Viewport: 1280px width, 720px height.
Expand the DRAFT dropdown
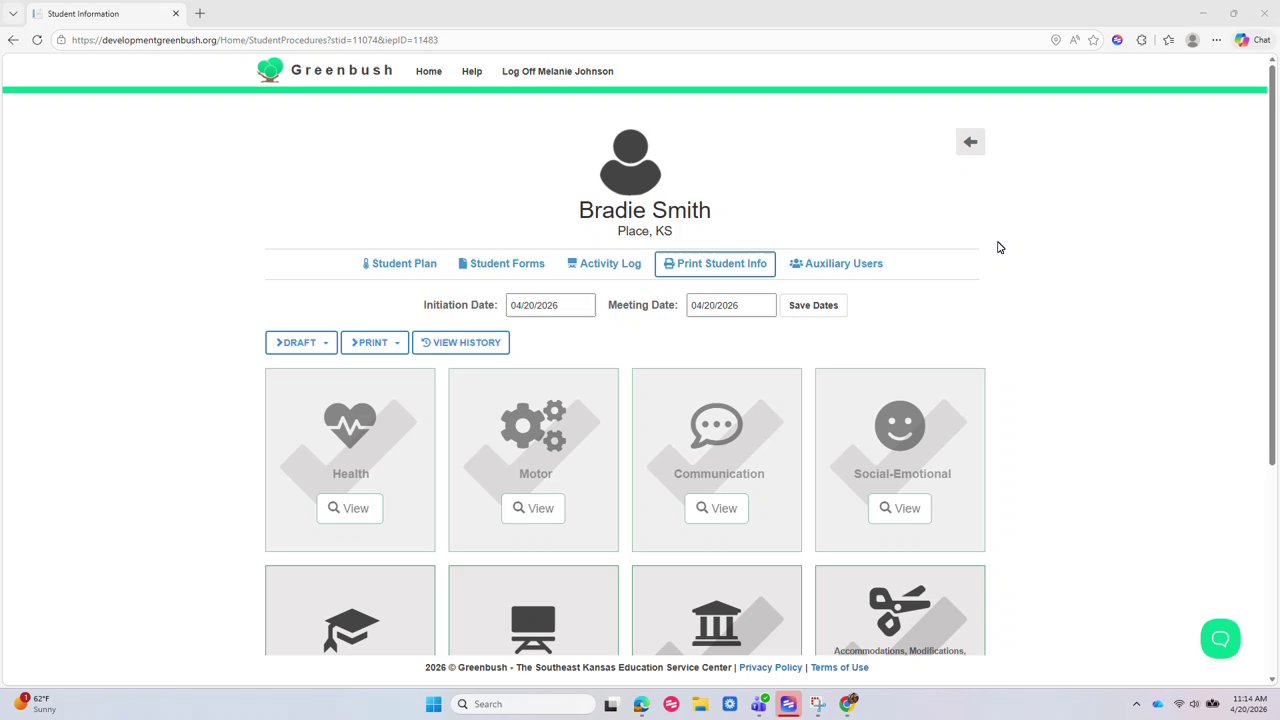(301, 343)
